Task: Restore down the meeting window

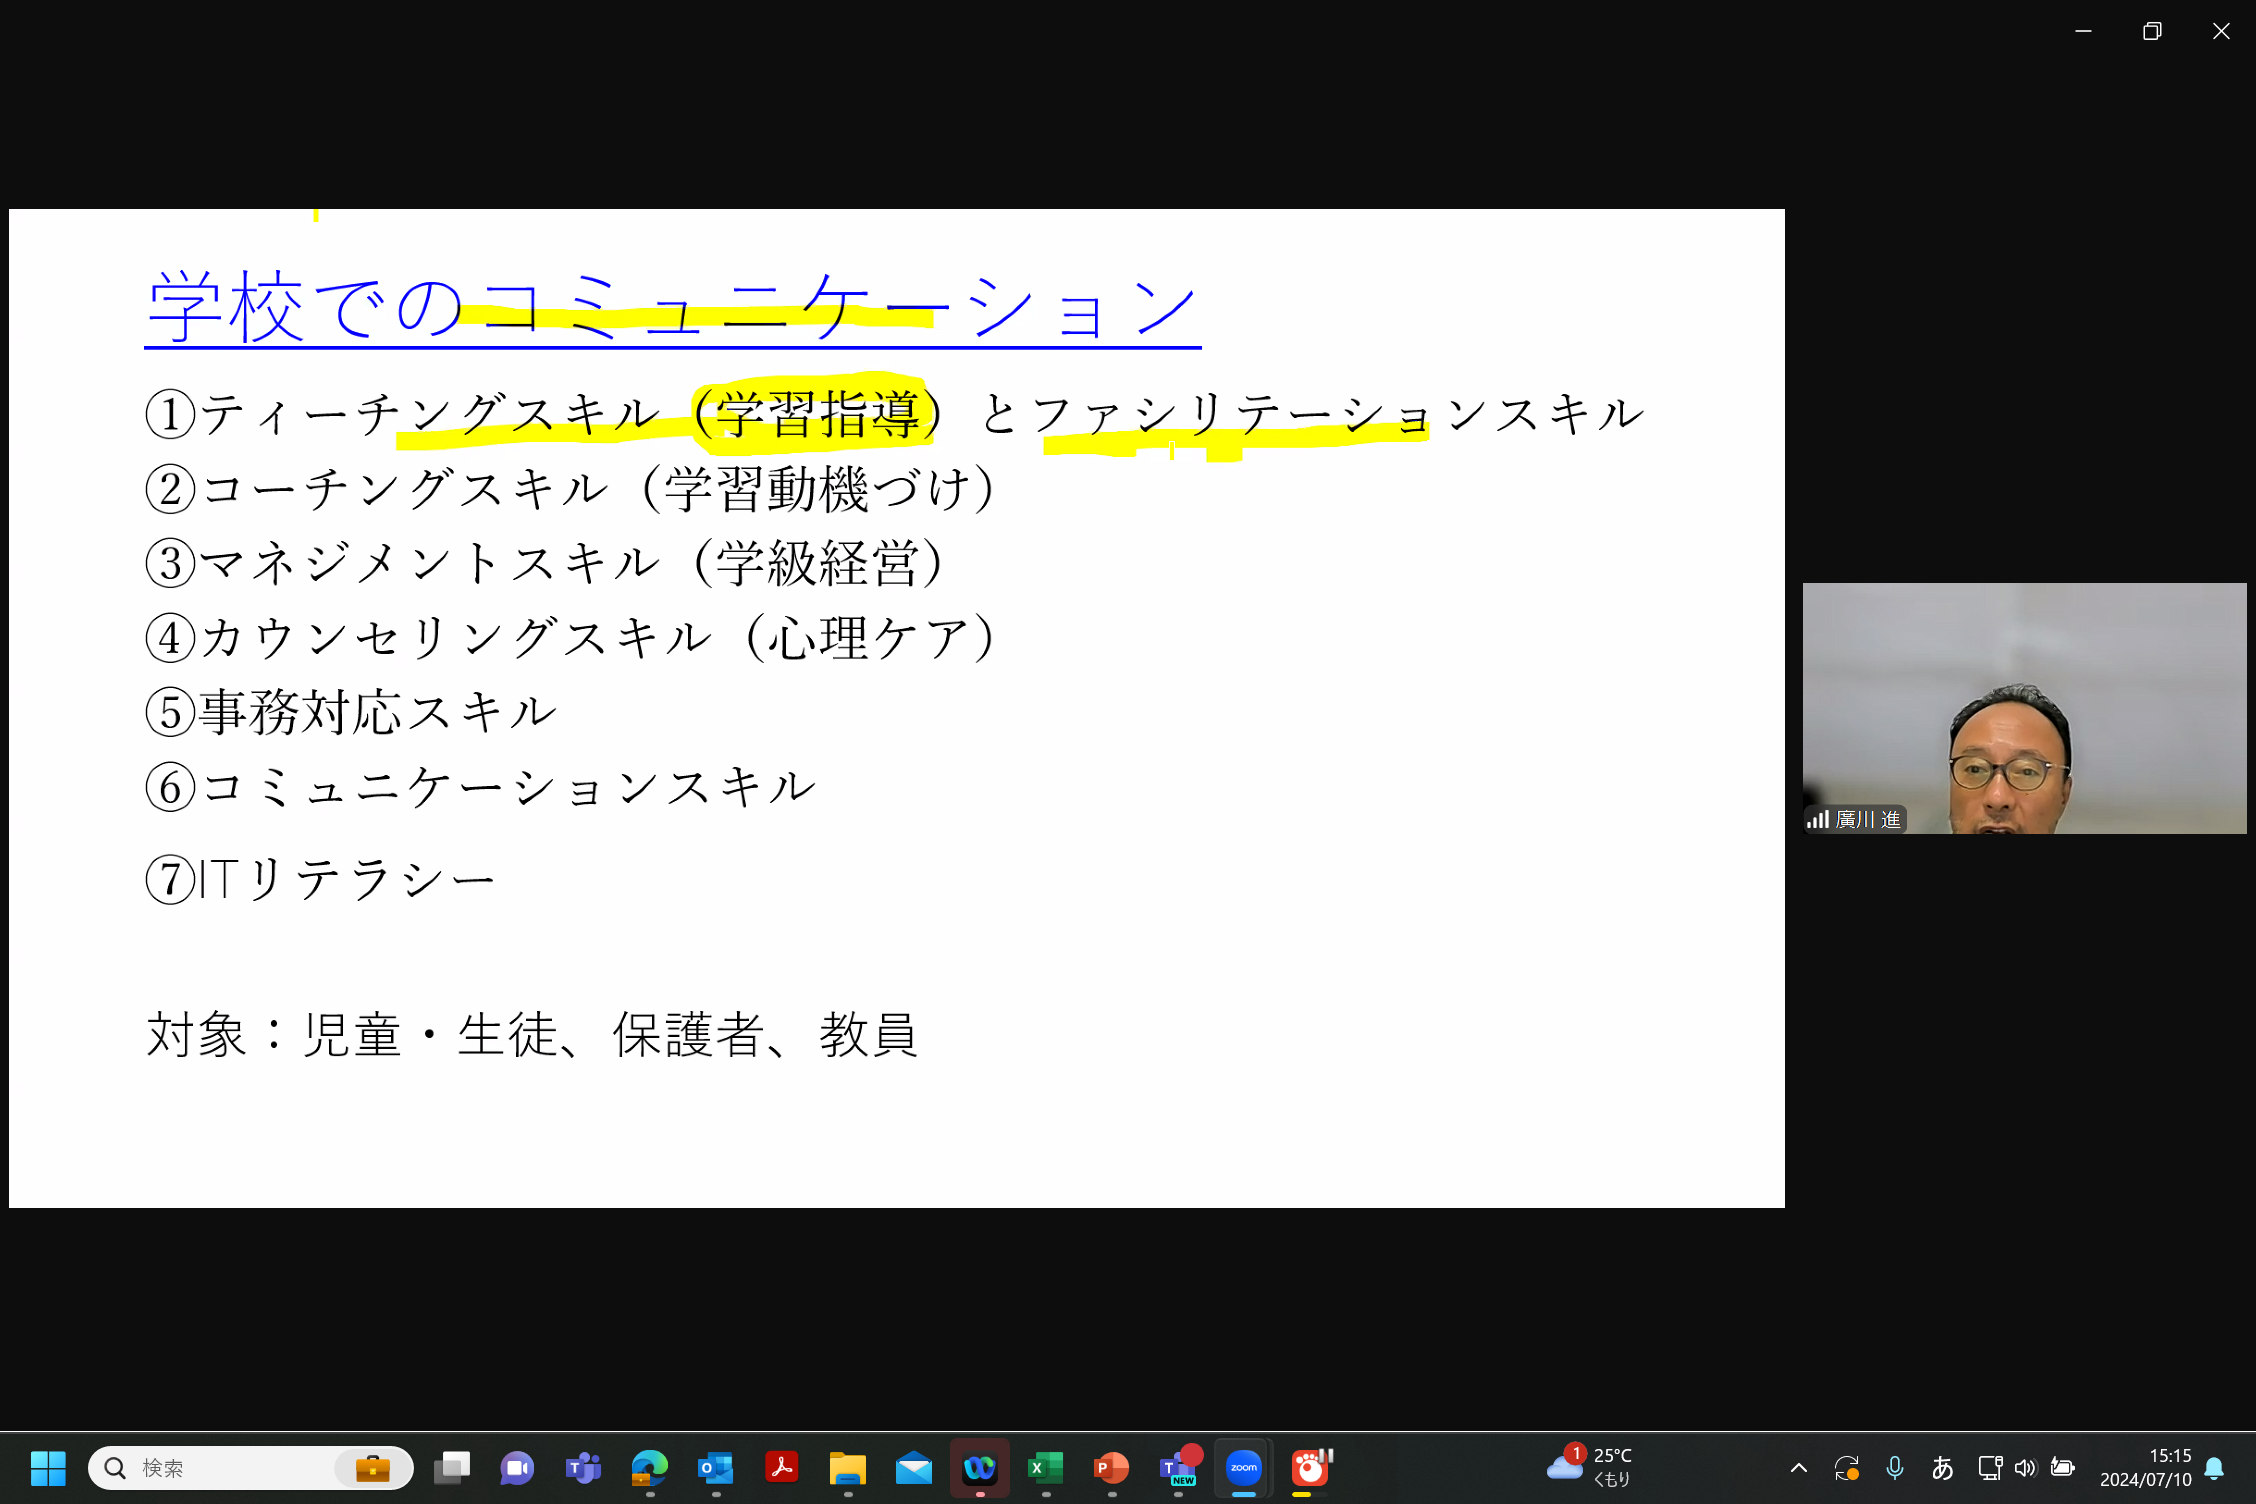Action: pyautogui.click(x=2152, y=31)
